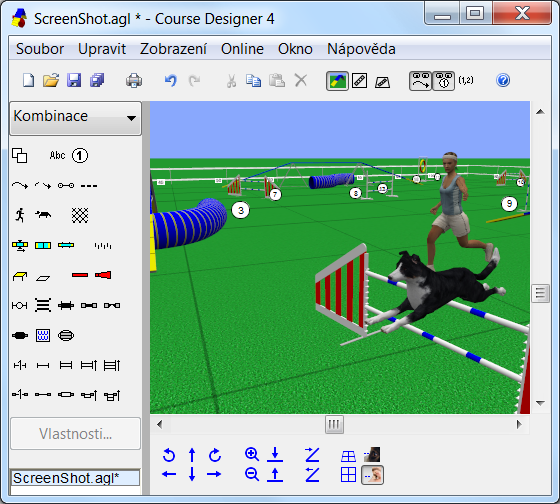Viewport: 560px width, 504px height.
Task: Open the Kombinace dropdown list
Action: 76,118
